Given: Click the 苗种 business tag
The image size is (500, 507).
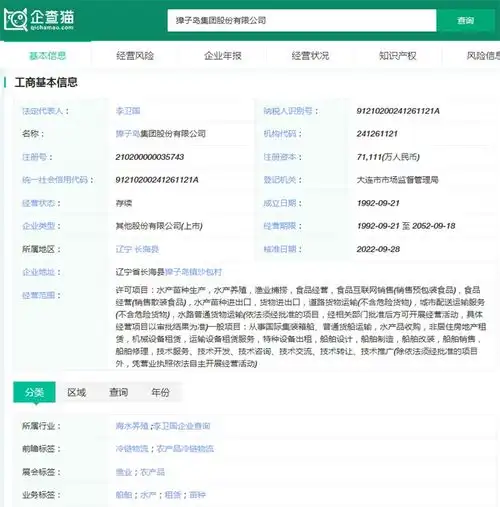Looking at the screenshot, I should click(x=197, y=495).
